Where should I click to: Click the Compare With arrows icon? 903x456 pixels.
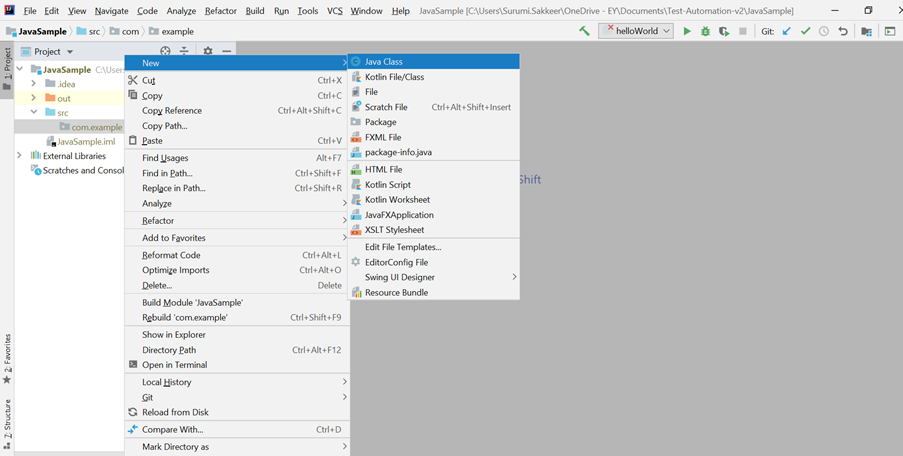pyautogui.click(x=133, y=429)
